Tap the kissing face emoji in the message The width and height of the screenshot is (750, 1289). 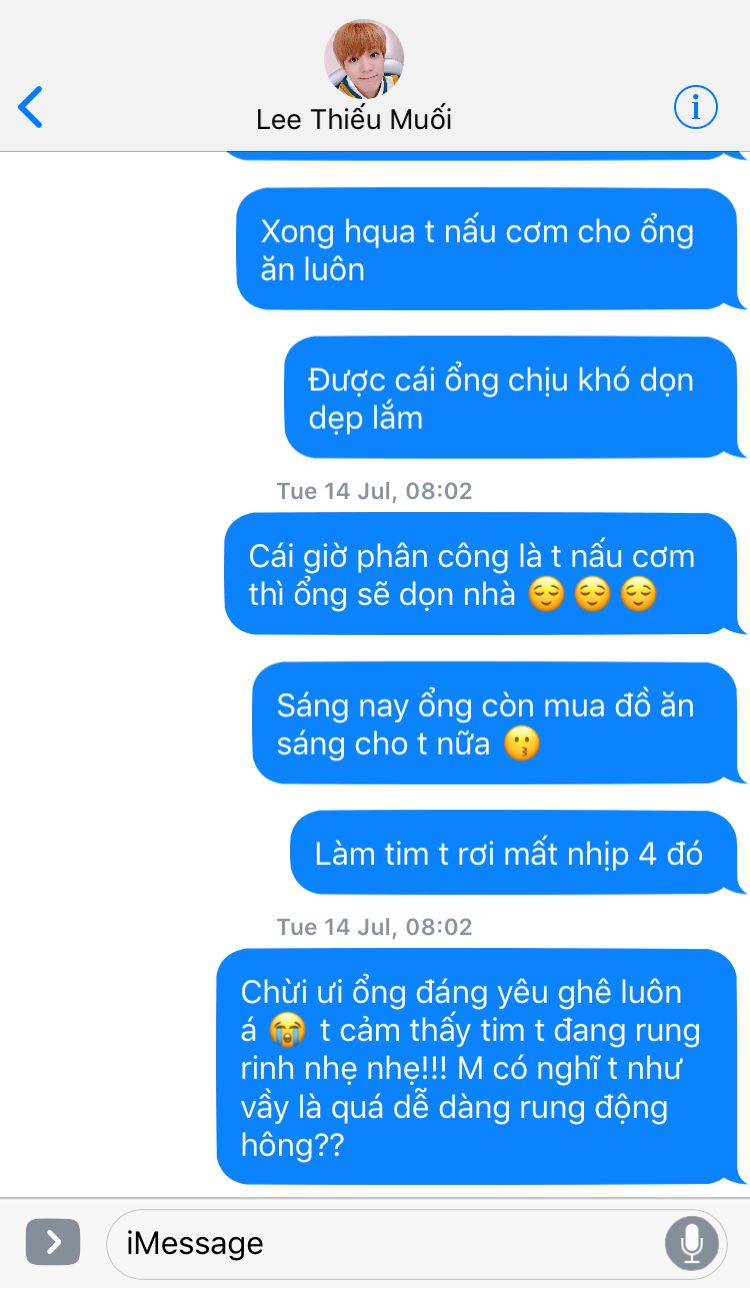tap(520, 744)
